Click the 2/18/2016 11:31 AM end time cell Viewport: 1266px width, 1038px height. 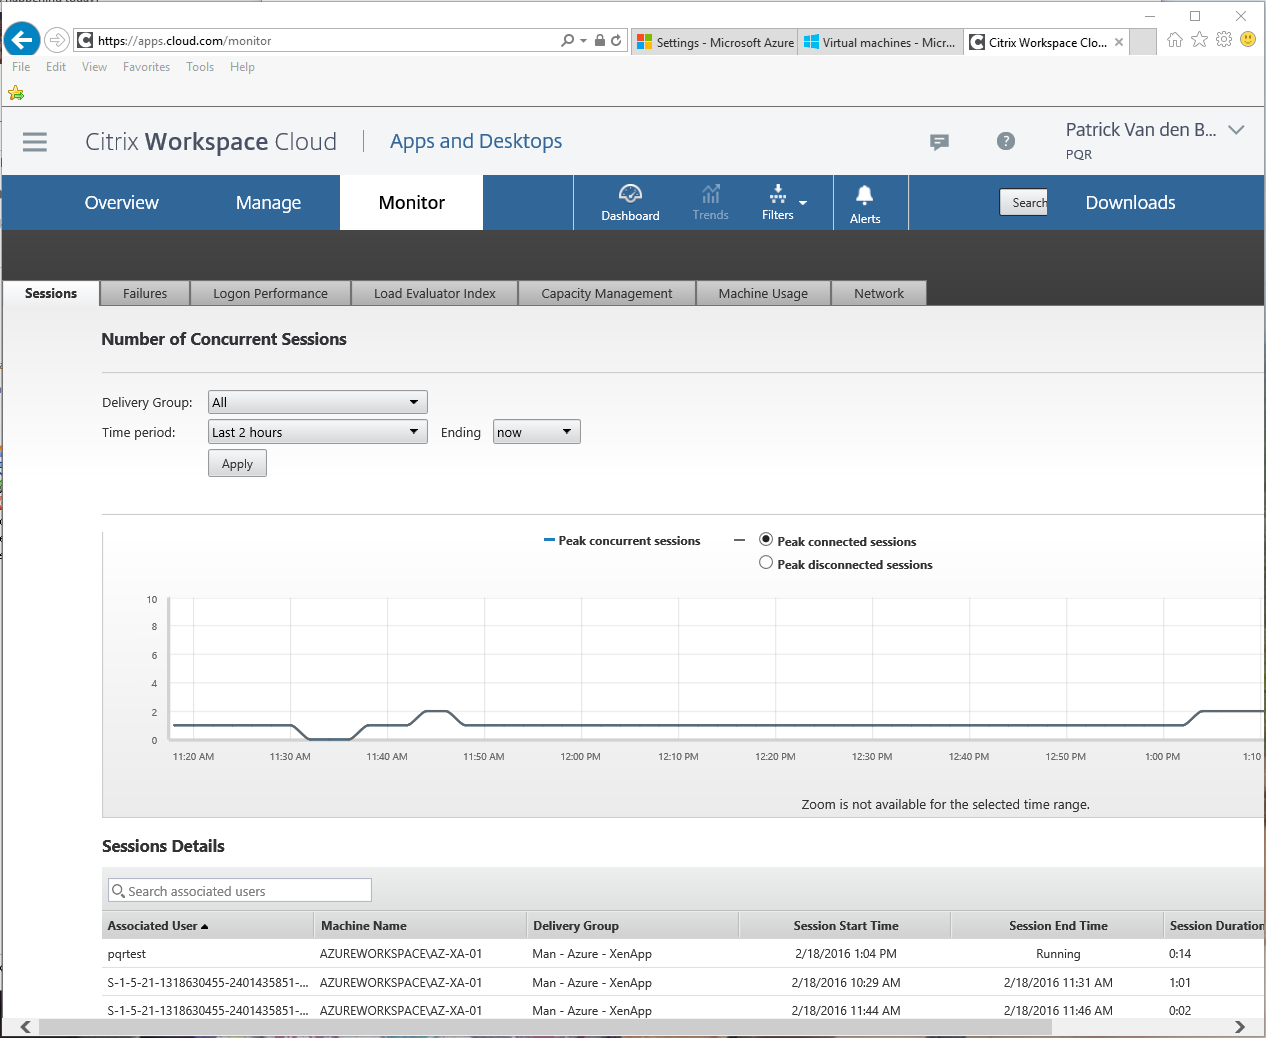[1058, 983]
